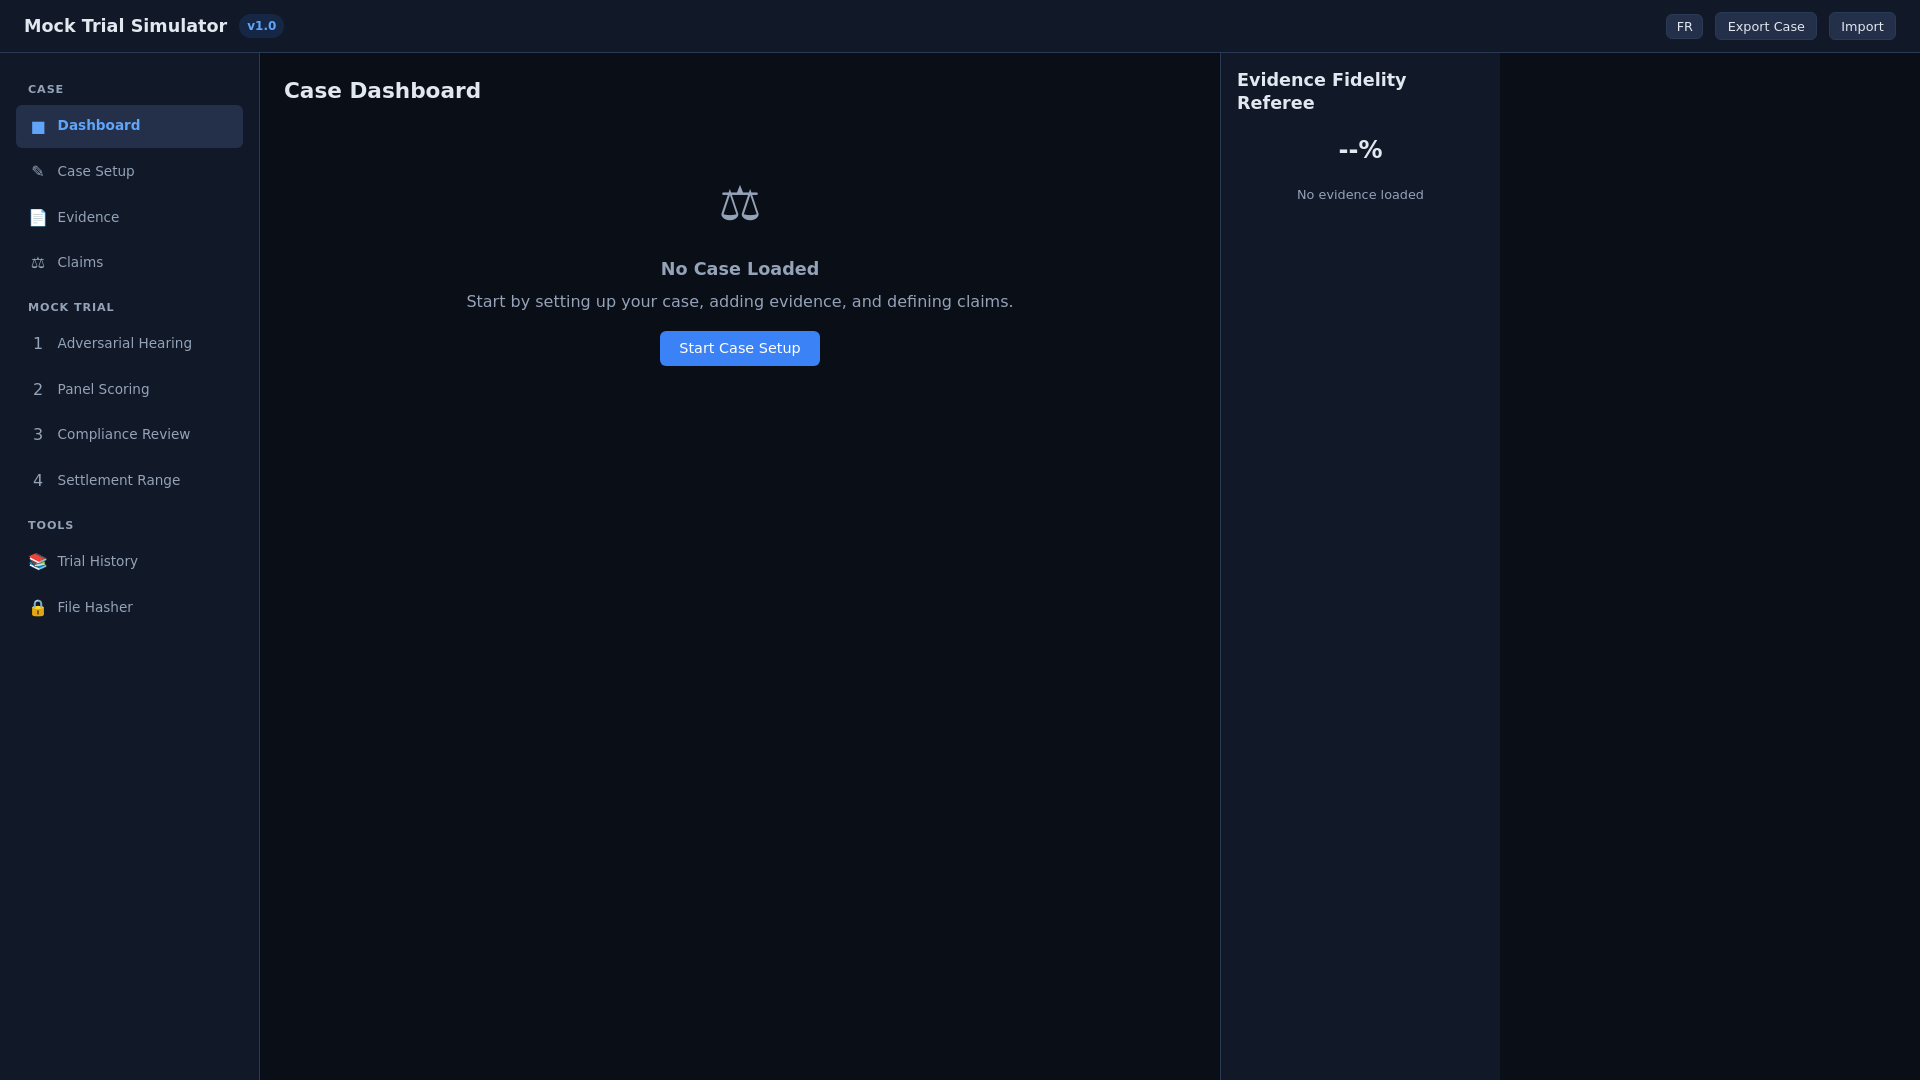This screenshot has height=1080, width=1920.
Task: Click the step 1 number beside Adversarial Hearing
Action: [x=38, y=344]
